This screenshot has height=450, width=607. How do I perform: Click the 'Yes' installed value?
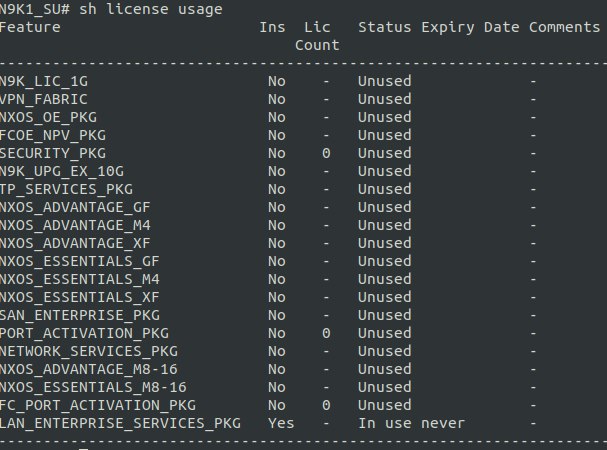281,424
